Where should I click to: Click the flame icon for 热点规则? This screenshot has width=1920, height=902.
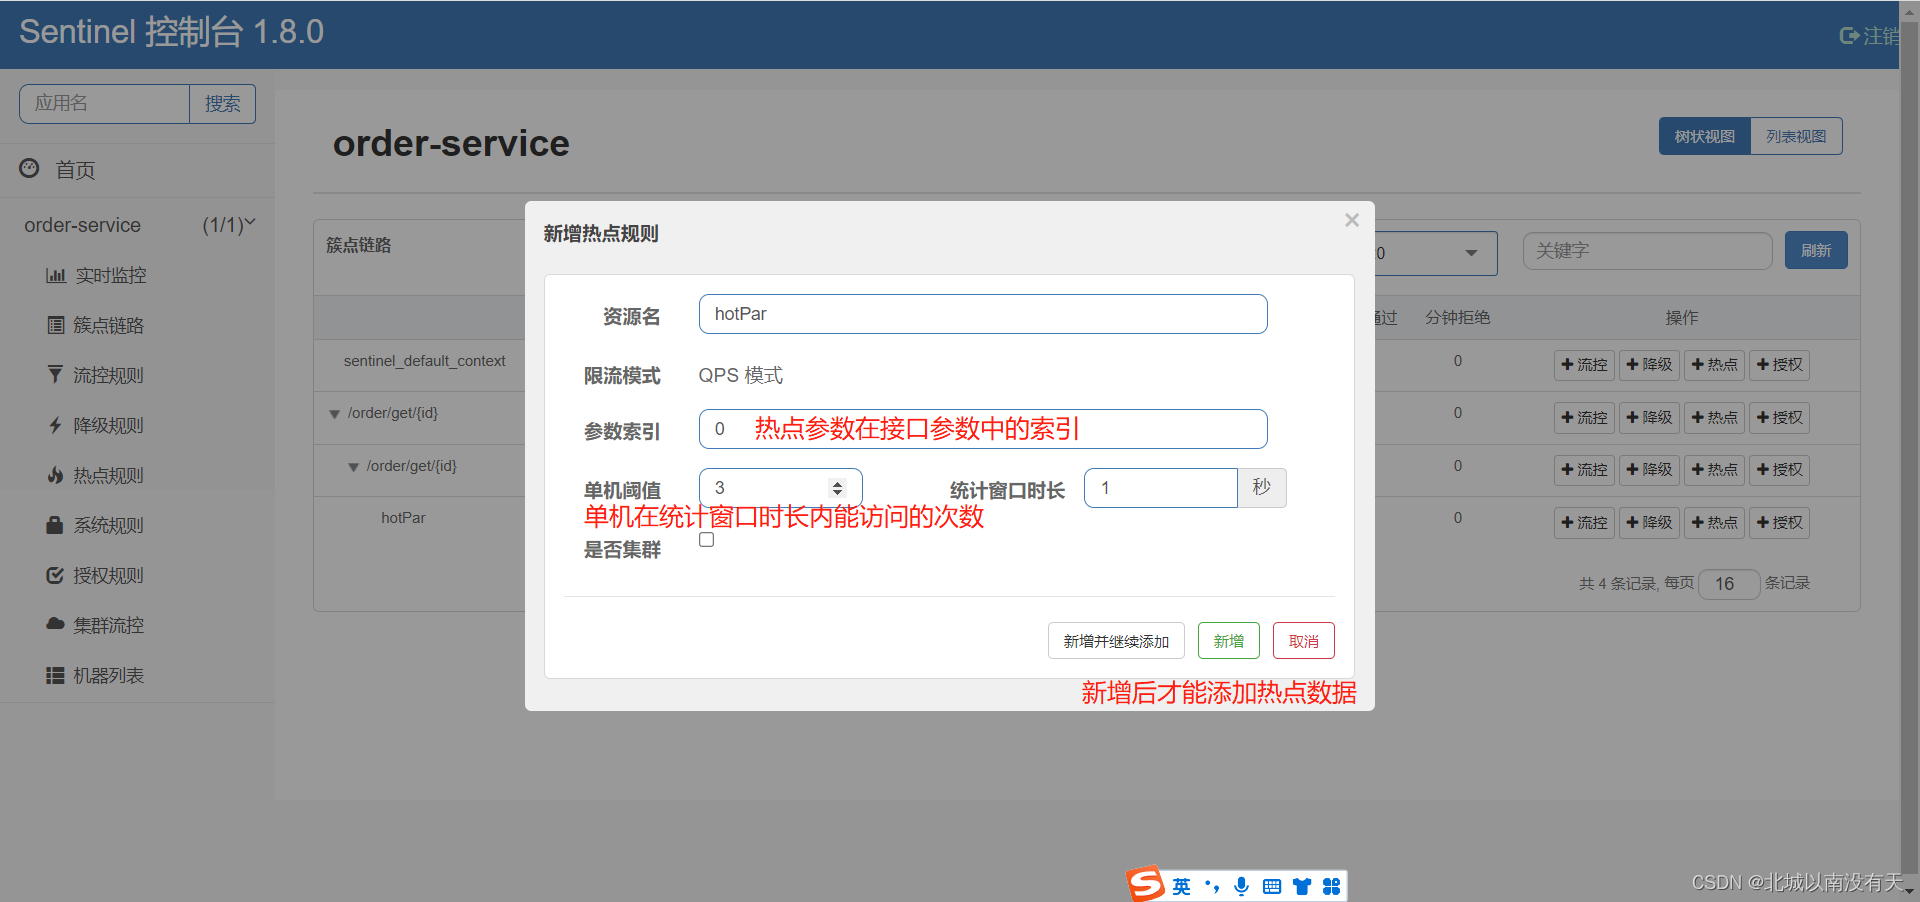pyautogui.click(x=55, y=475)
